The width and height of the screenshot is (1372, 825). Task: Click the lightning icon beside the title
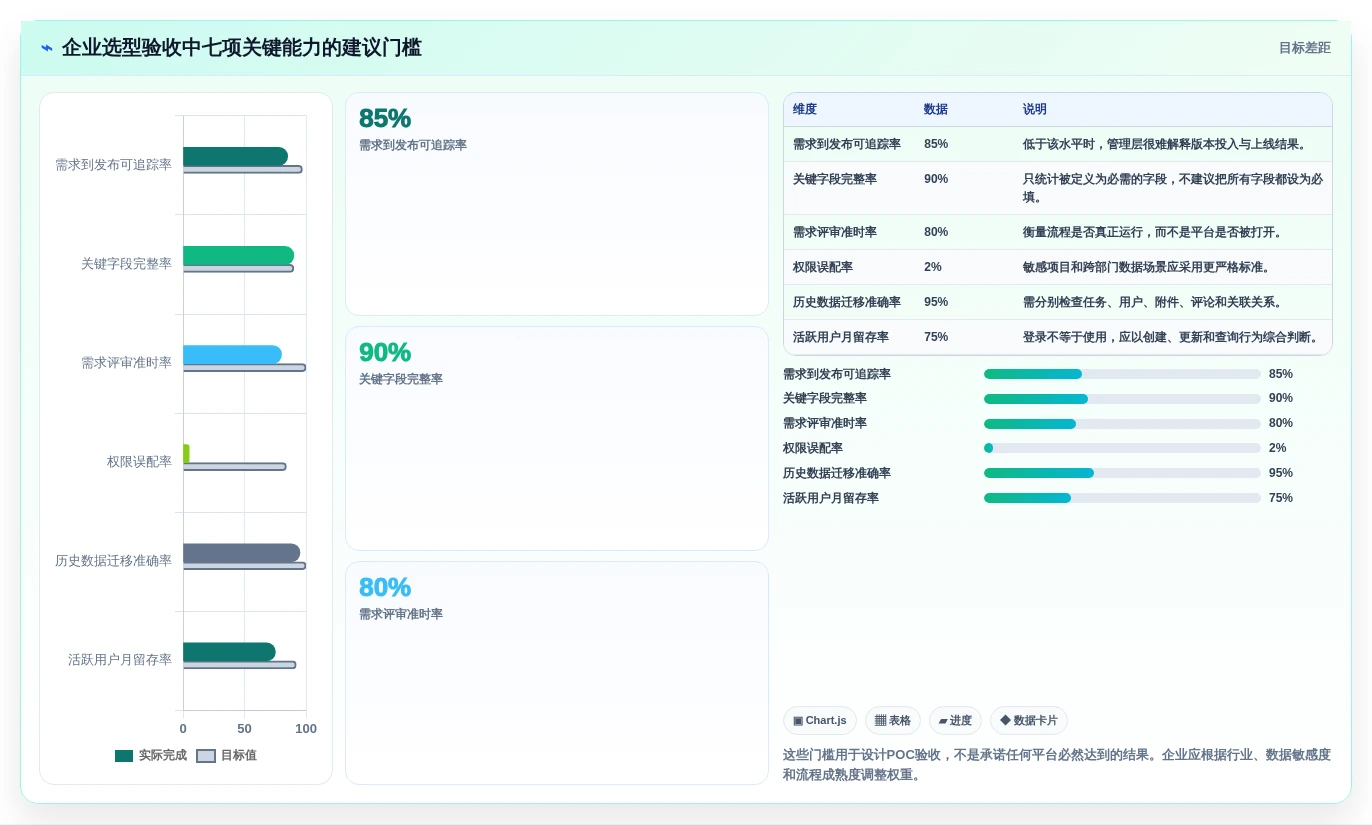tap(47, 48)
